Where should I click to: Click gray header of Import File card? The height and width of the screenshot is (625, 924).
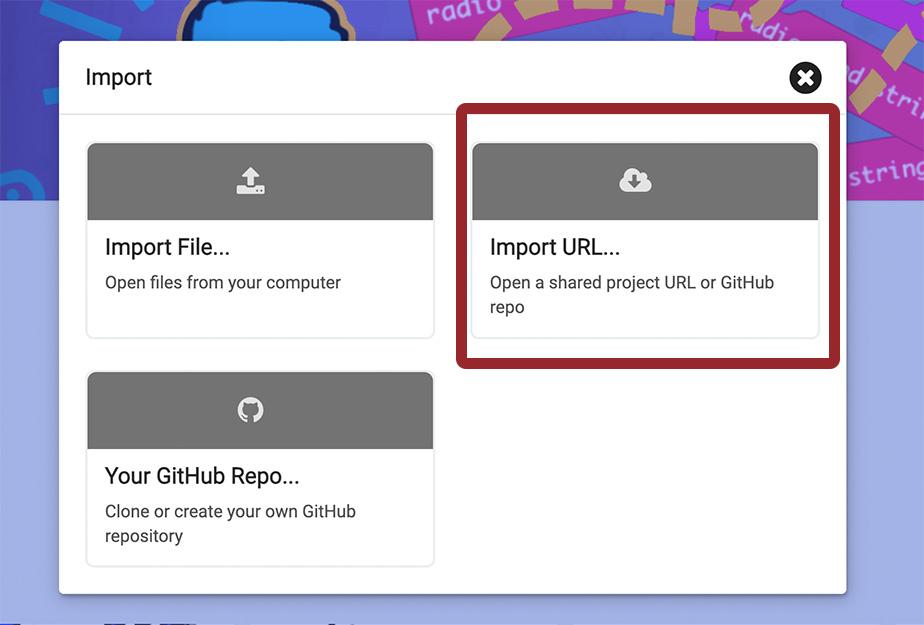(x=260, y=181)
